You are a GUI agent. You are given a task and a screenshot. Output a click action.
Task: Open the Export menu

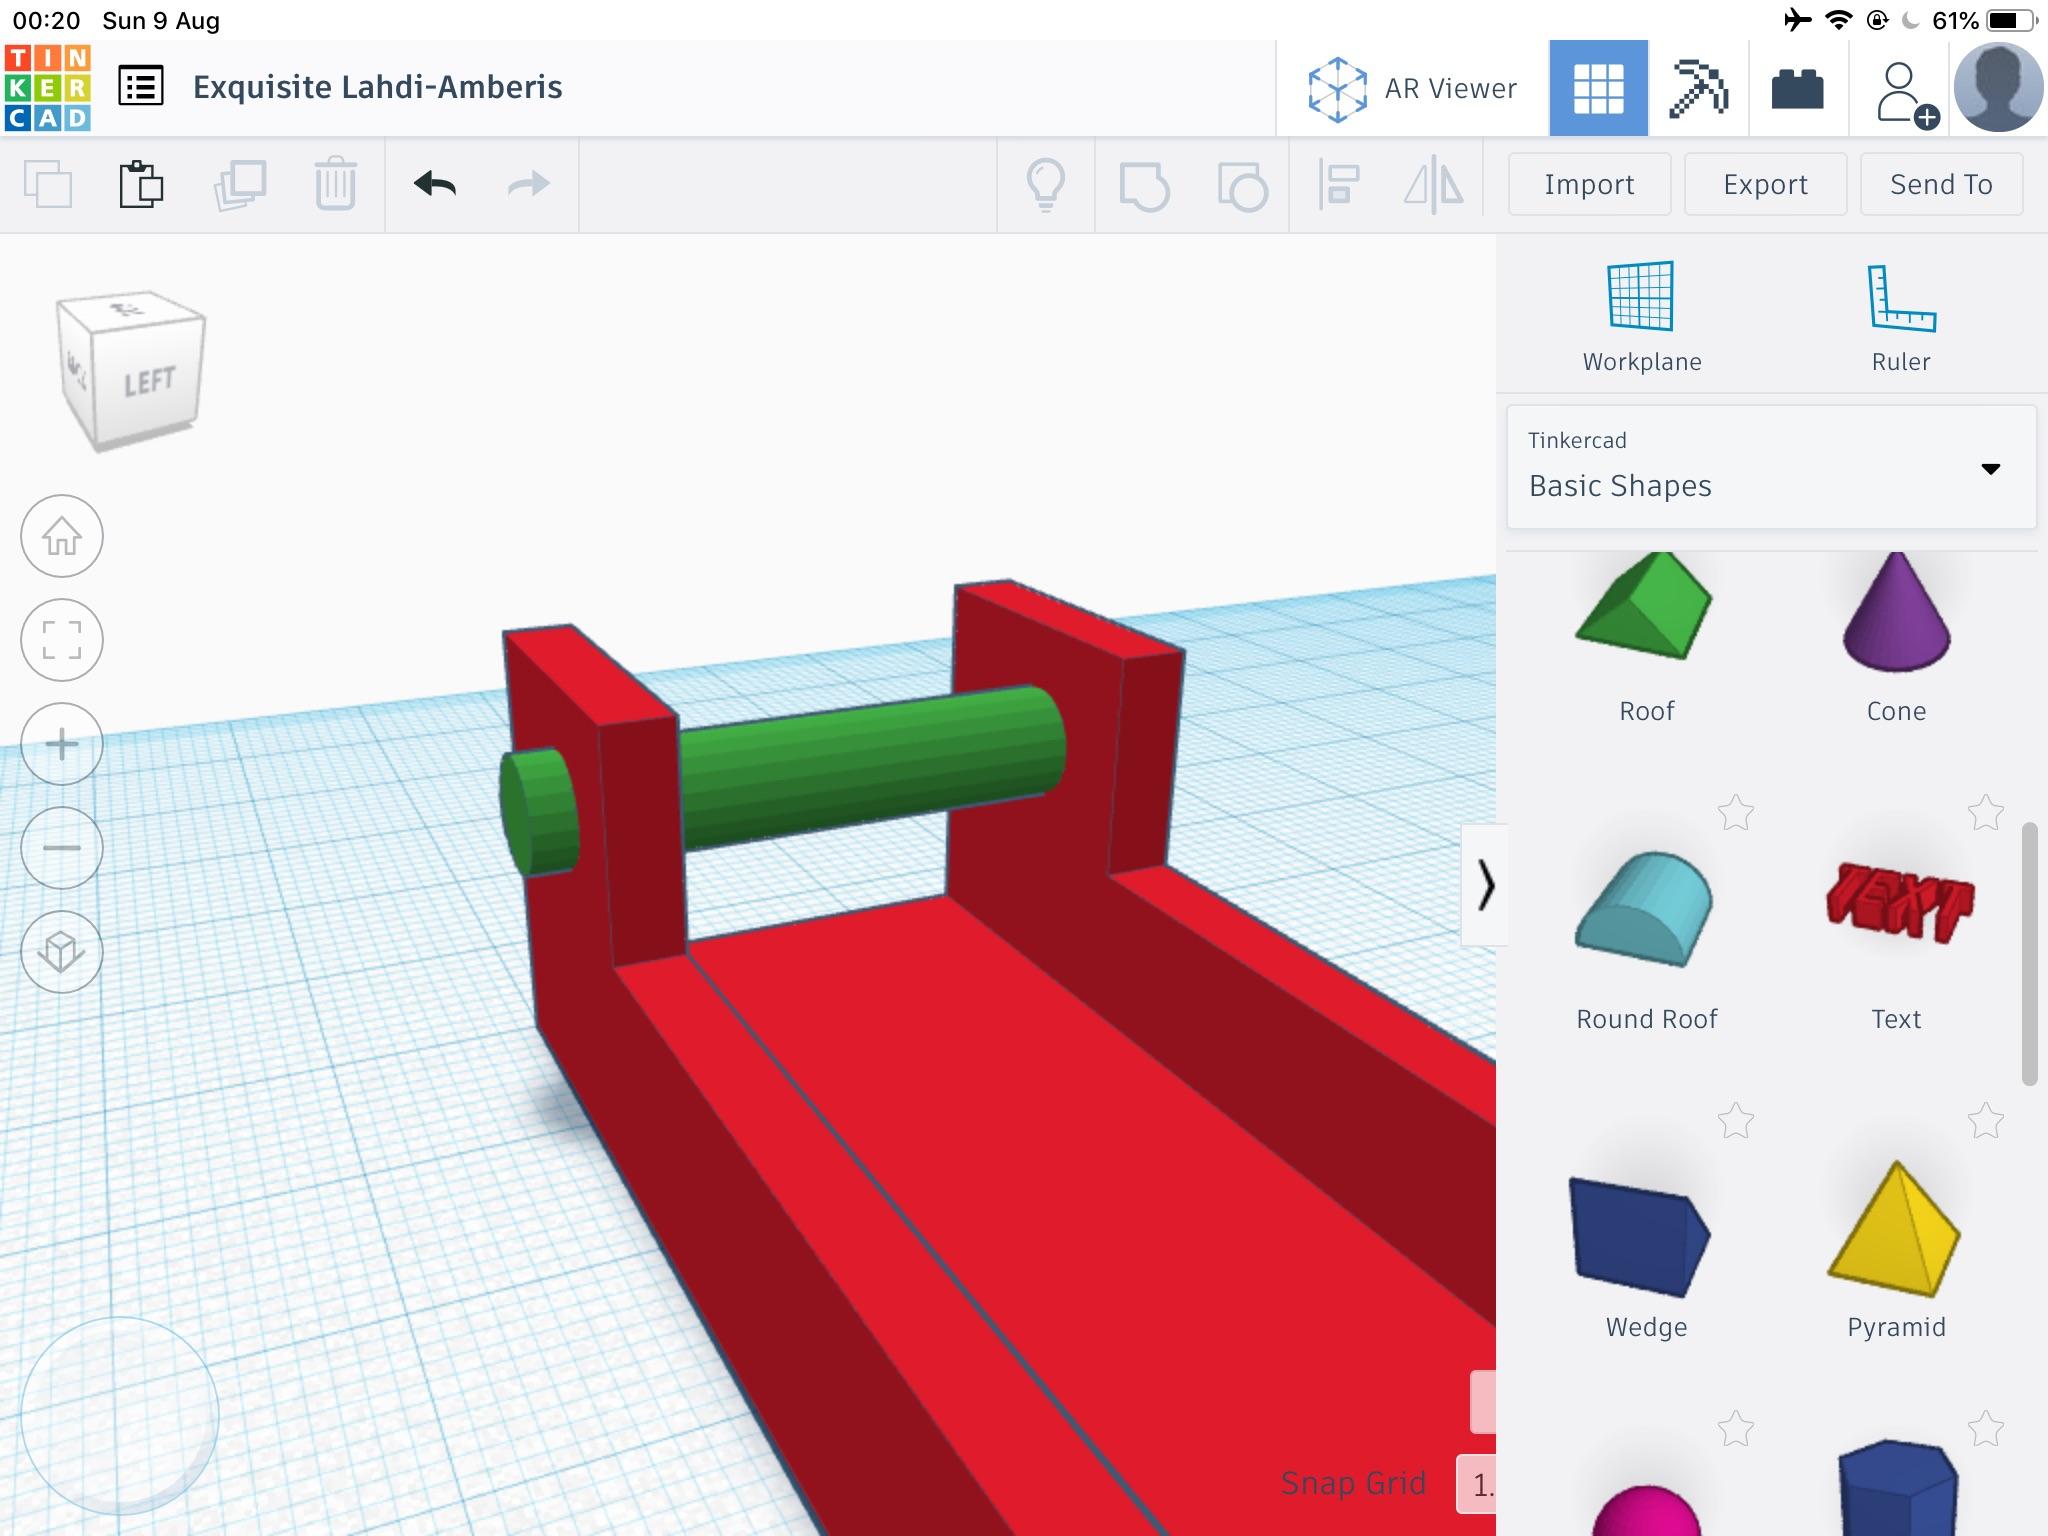(x=1763, y=186)
